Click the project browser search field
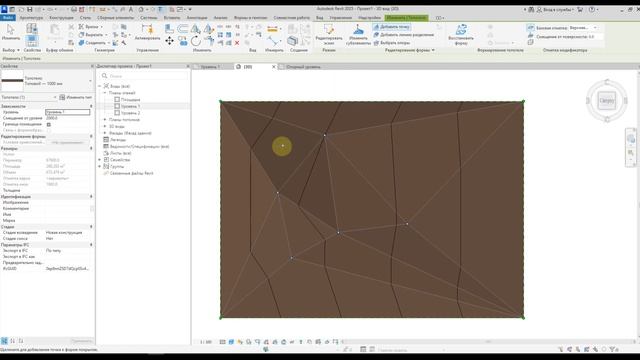The width and height of the screenshot is (640, 360). (x=144, y=76)
